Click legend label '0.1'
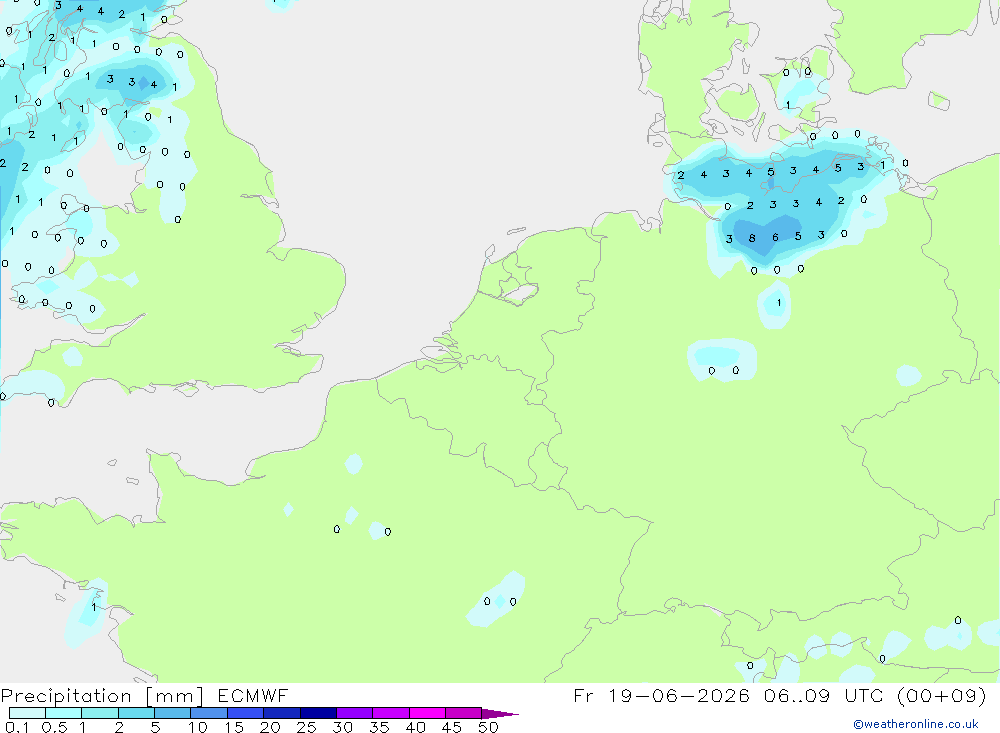This screenshot has height=733, width=1000. pos(17,727)
